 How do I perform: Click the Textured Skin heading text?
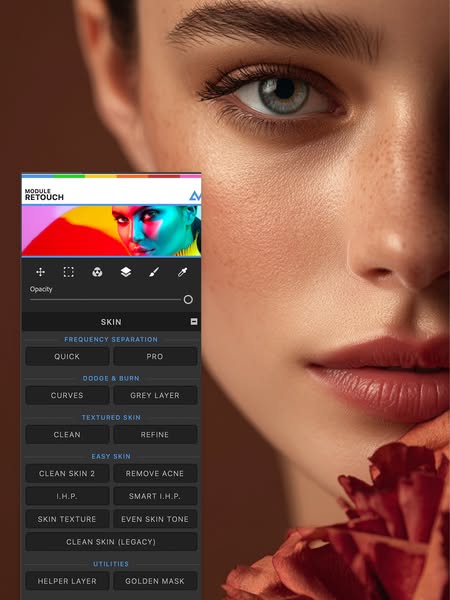[x=111, y=417]
